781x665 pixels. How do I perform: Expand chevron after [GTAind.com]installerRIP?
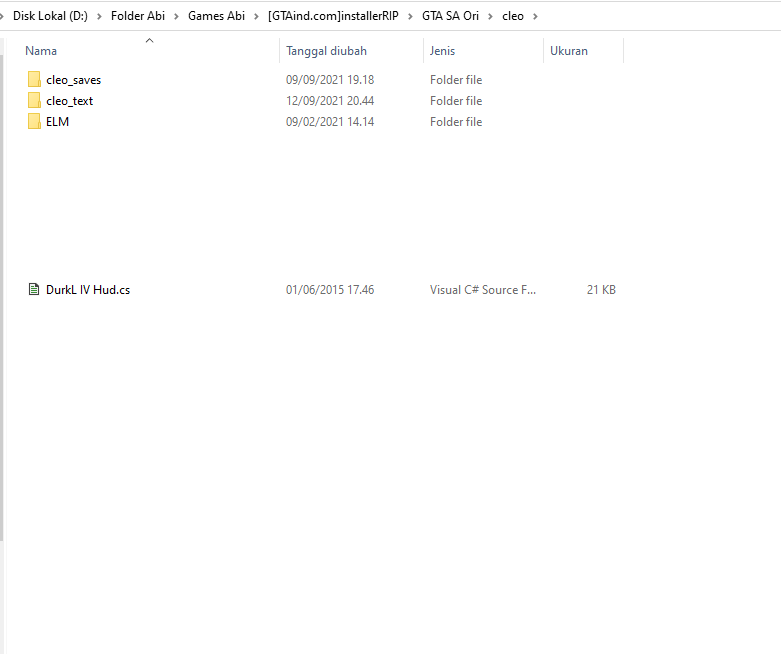tap(410, 16)
